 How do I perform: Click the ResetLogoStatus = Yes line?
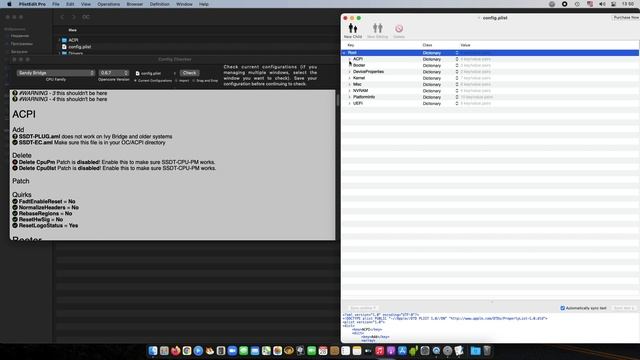click(45, 225)
